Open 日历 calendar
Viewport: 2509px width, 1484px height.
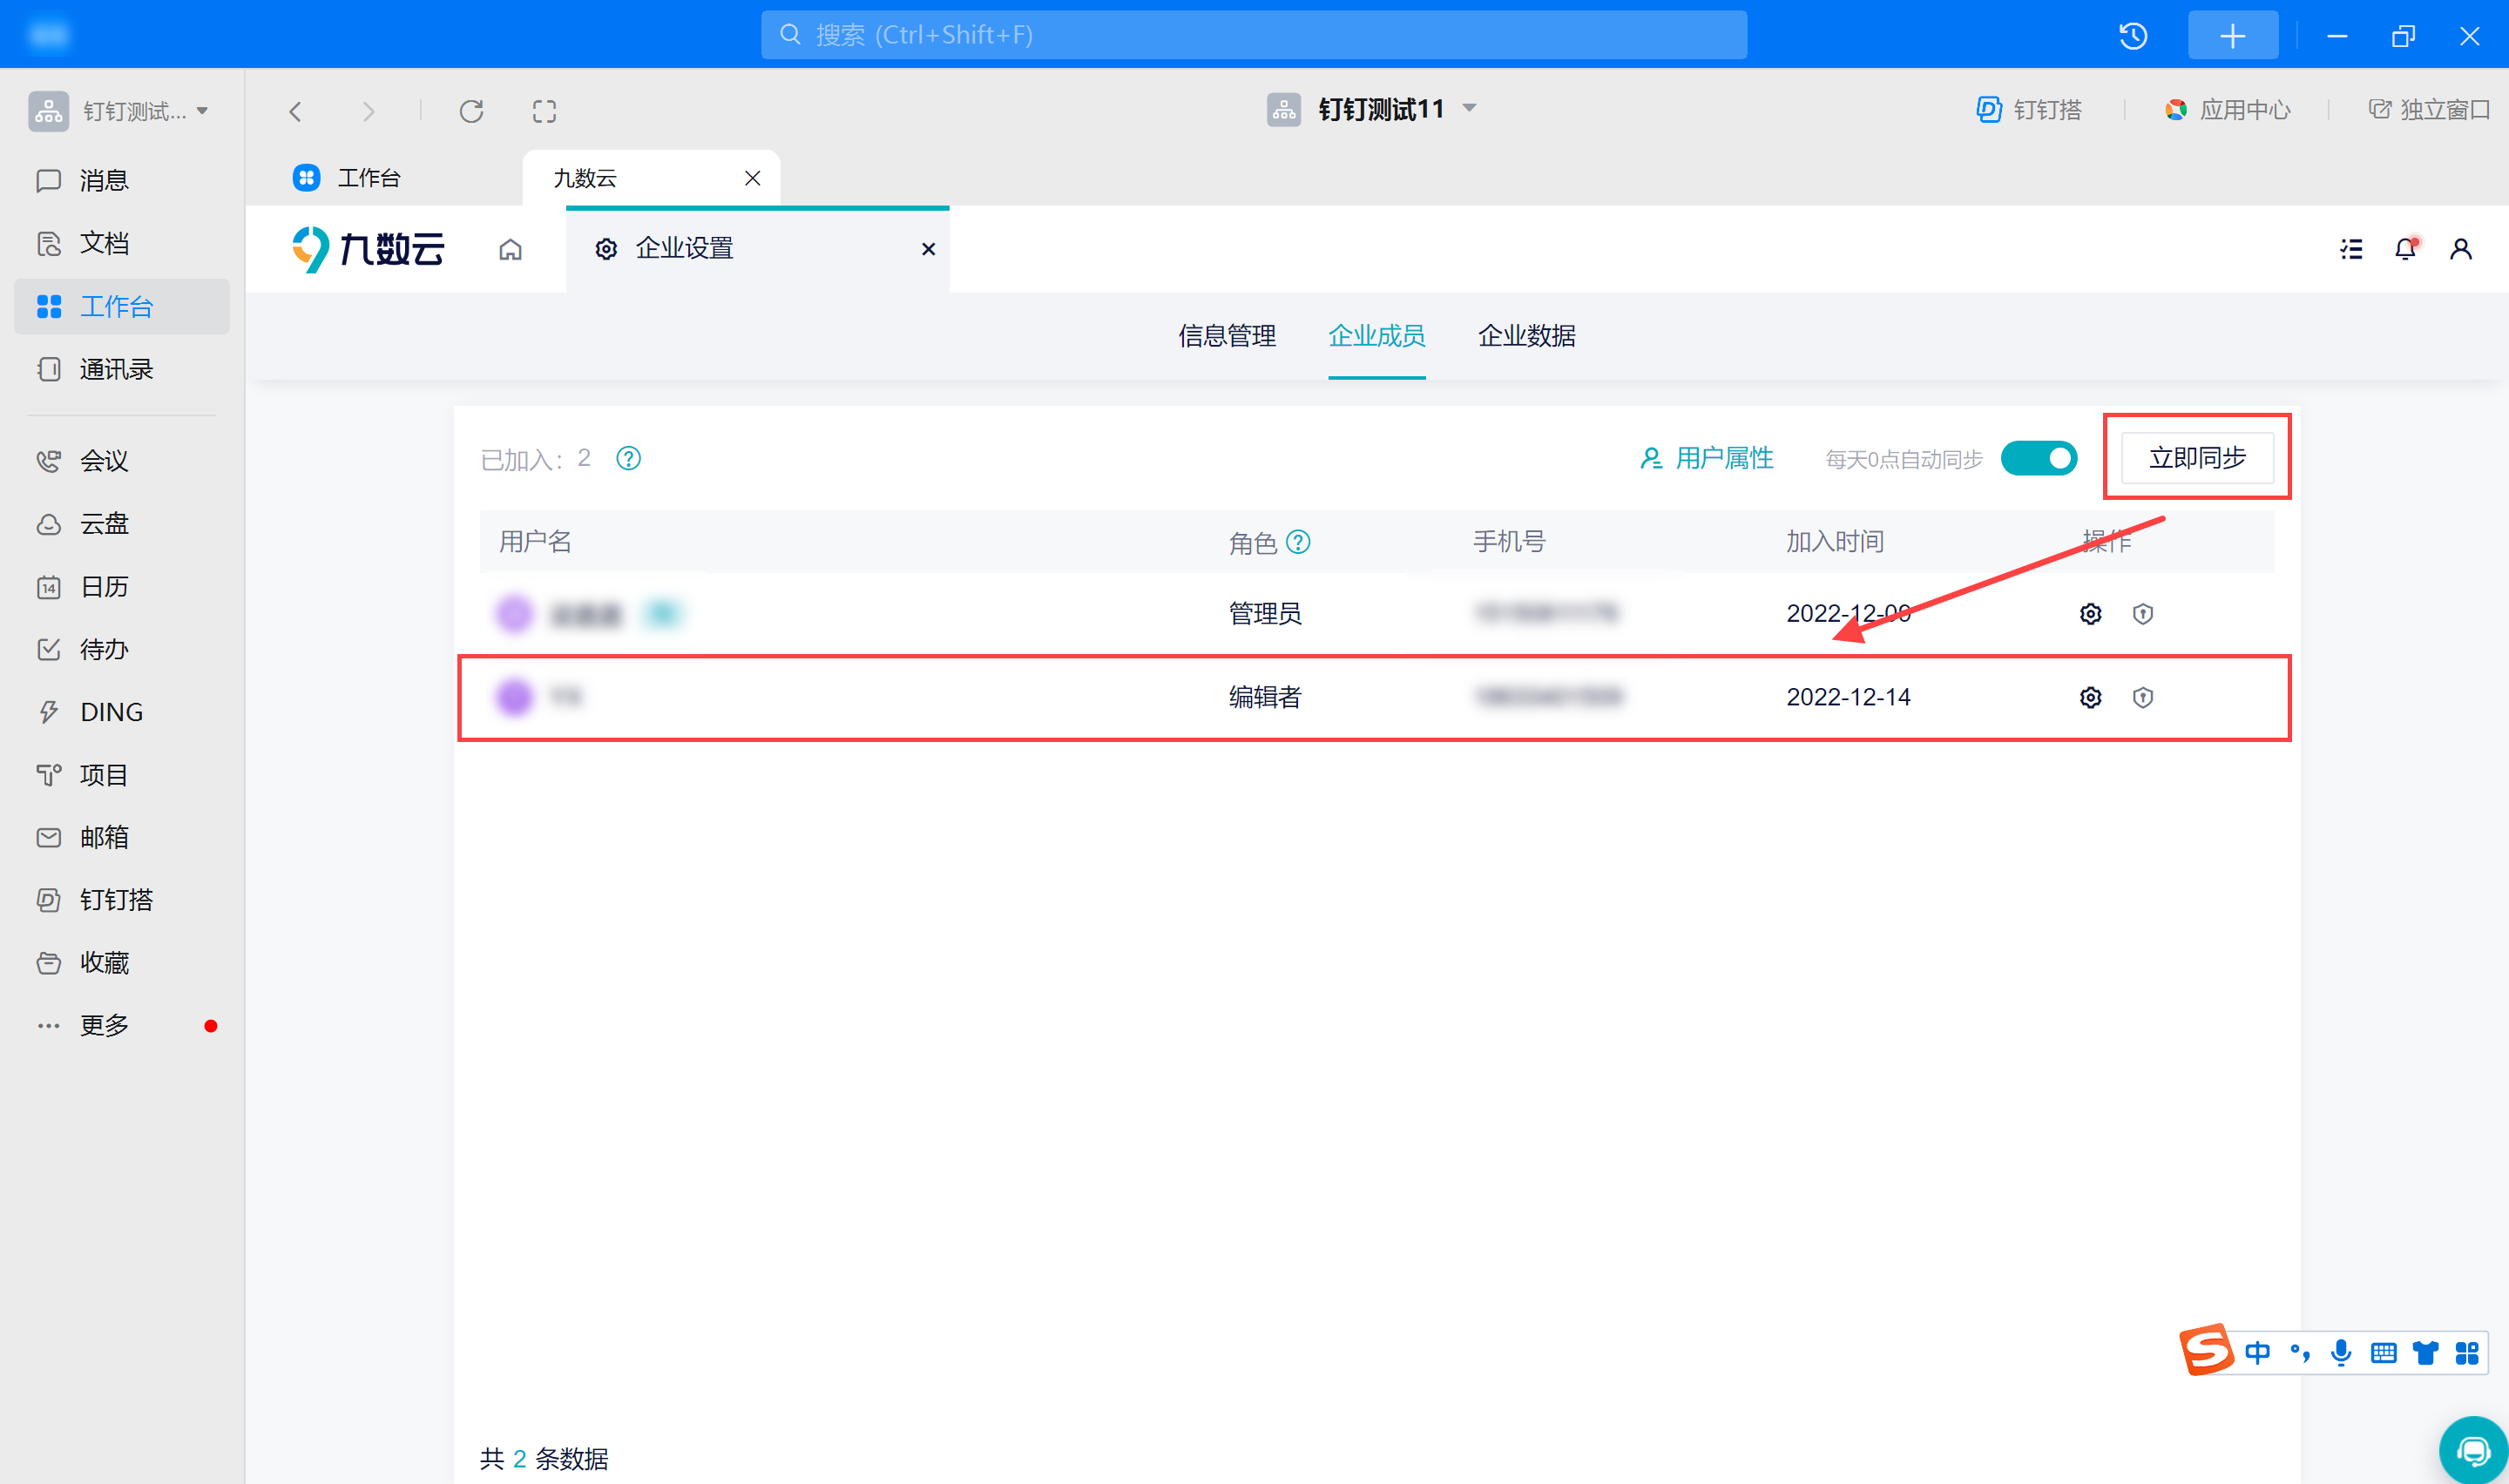pyautogui.click(x=103, y=587)
